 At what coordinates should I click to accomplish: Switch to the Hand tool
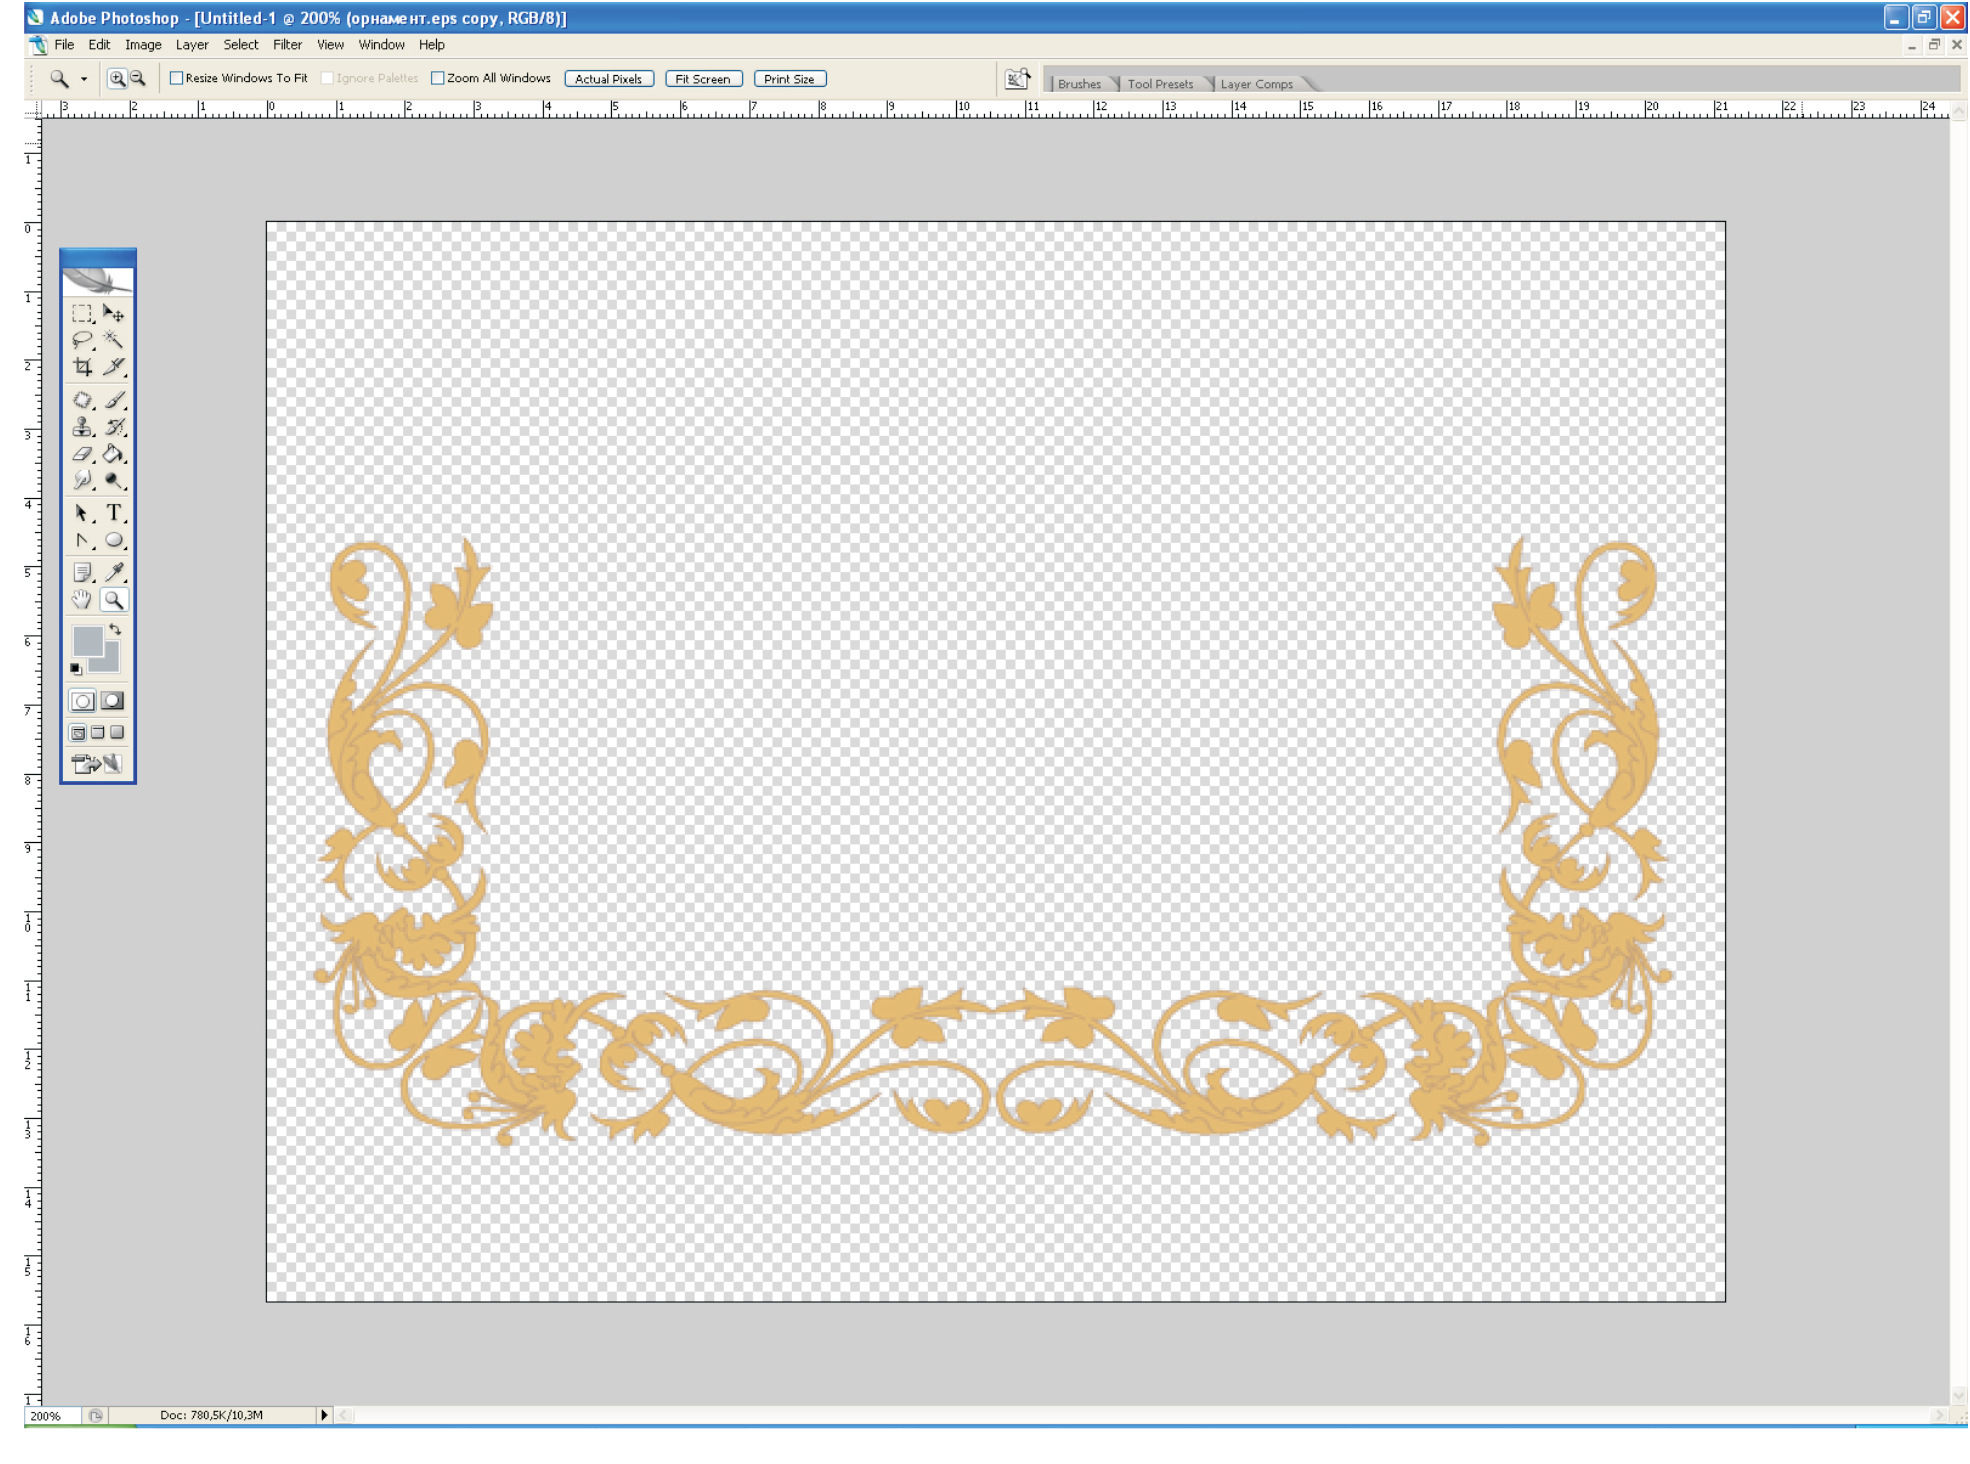coord(82,600)
